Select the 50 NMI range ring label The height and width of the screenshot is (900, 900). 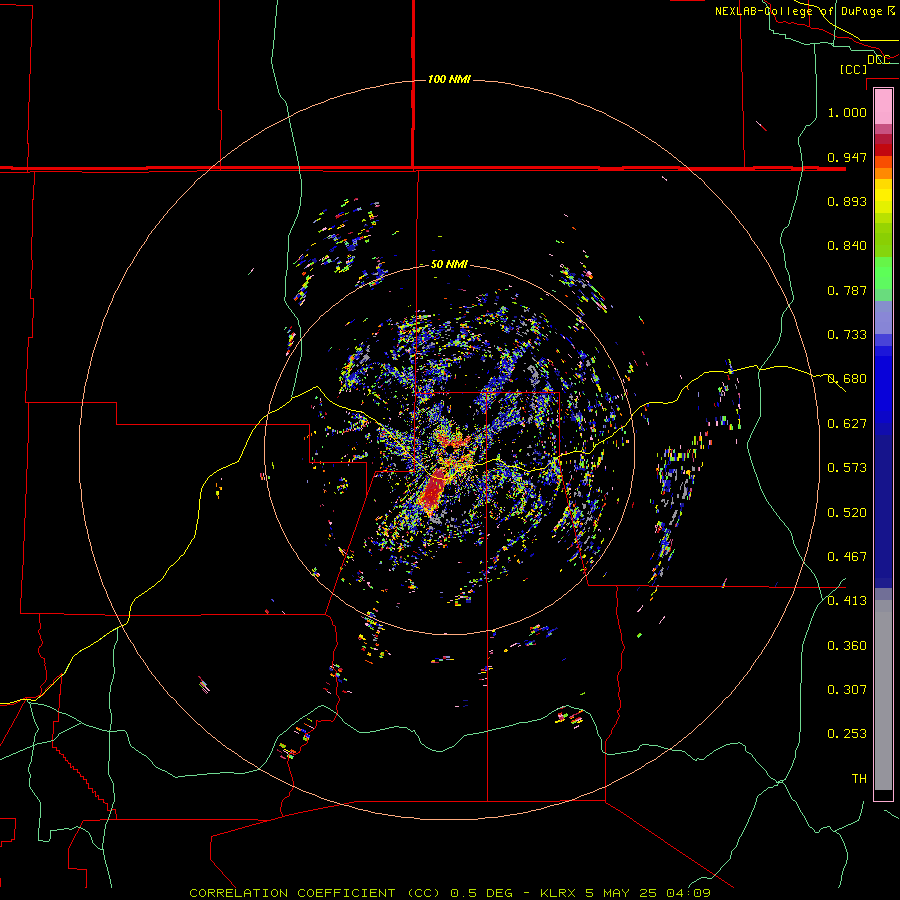pyautogui.click(x=449, y=264)
